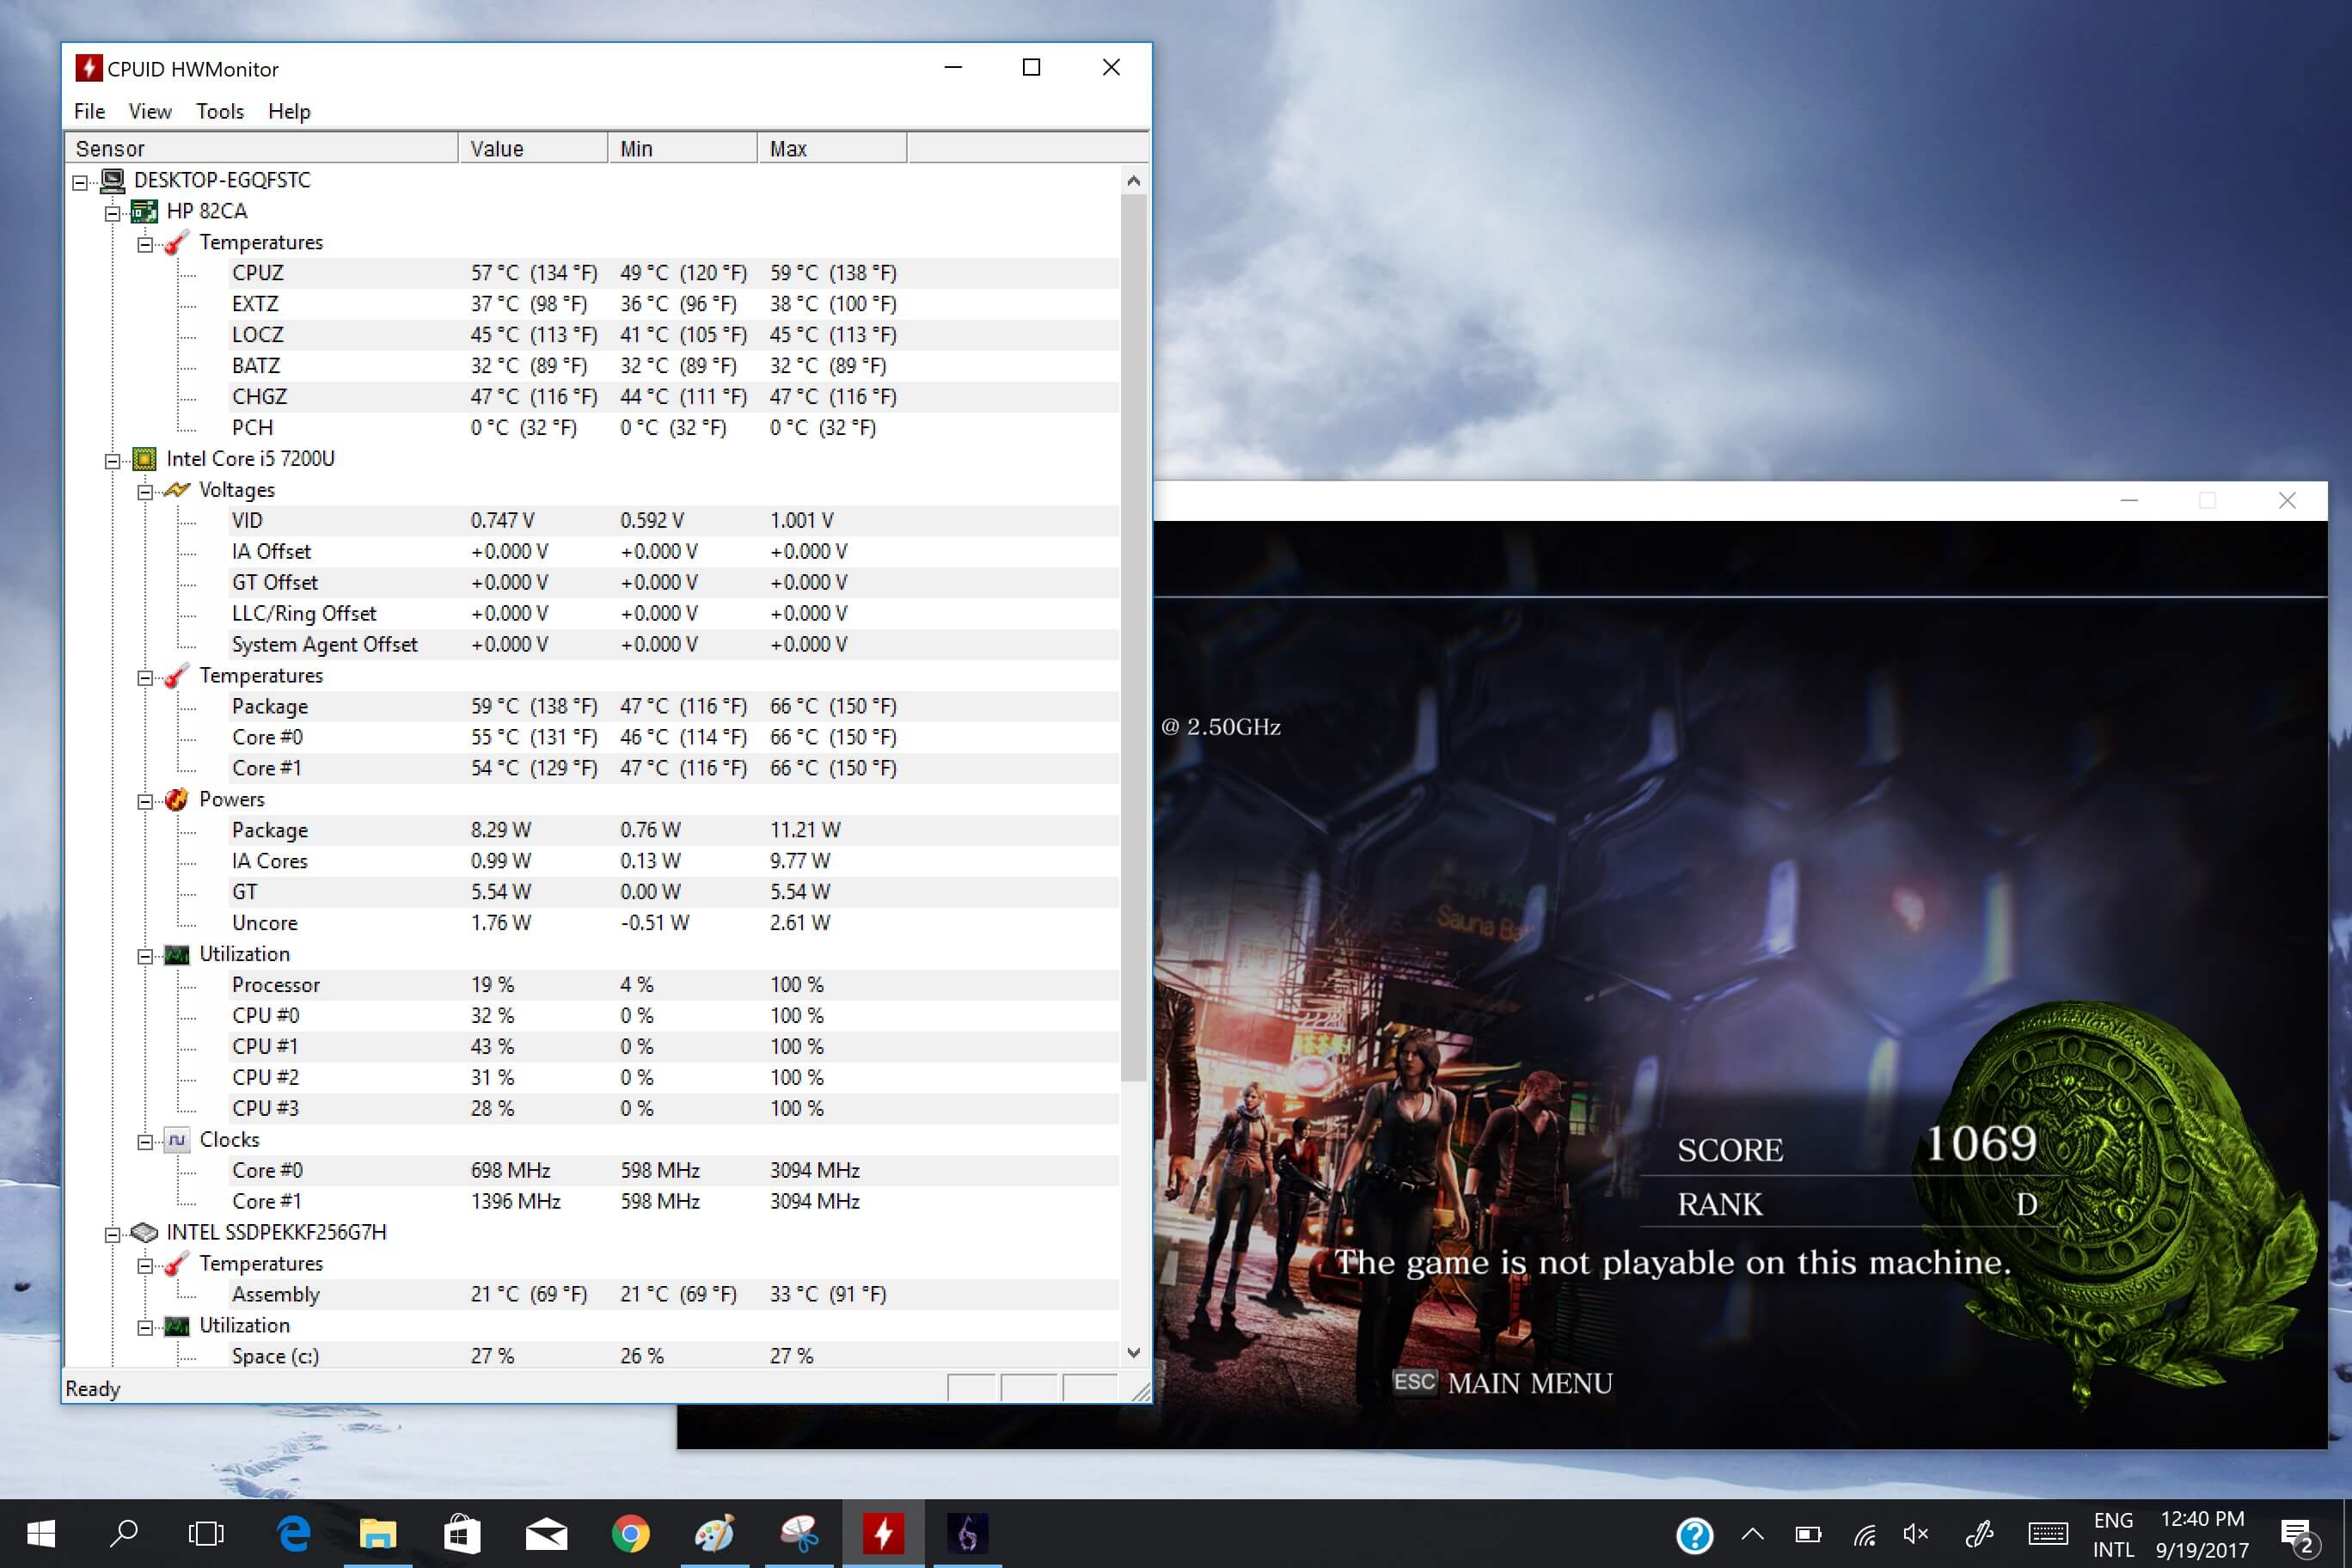This screenshot has height=1568, width=2352.
Task: Open the View menu
Action: pyautogui.click(x=150, y=111)
